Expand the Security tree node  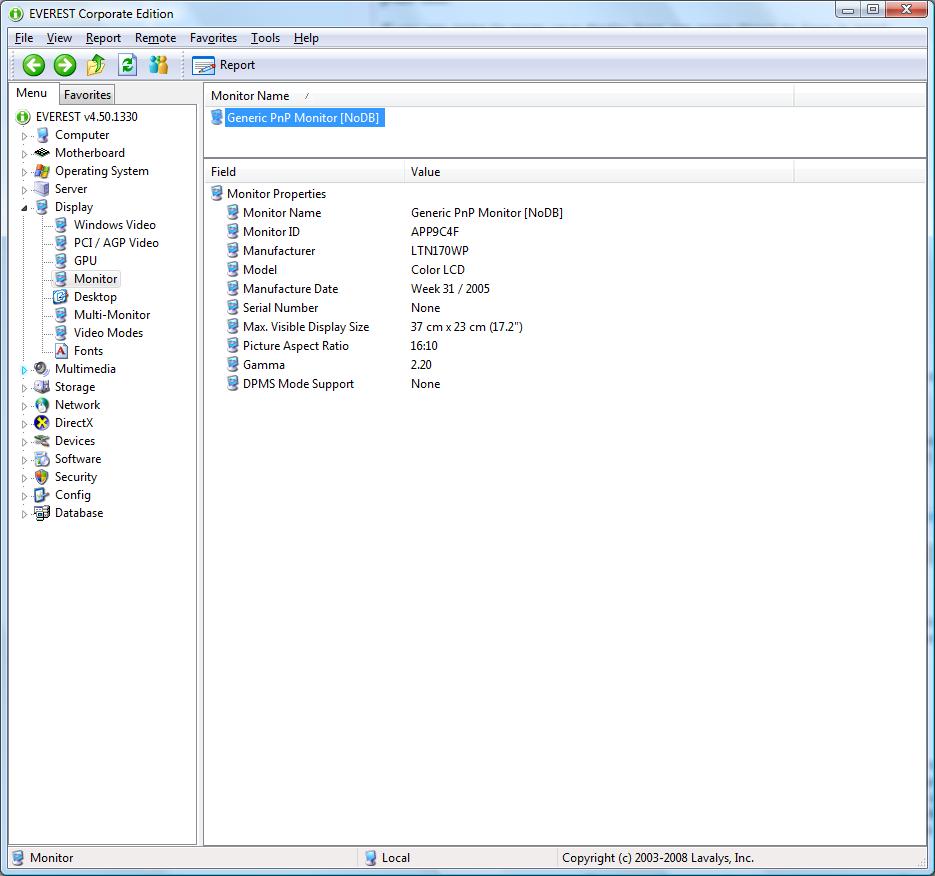[24, 478]
